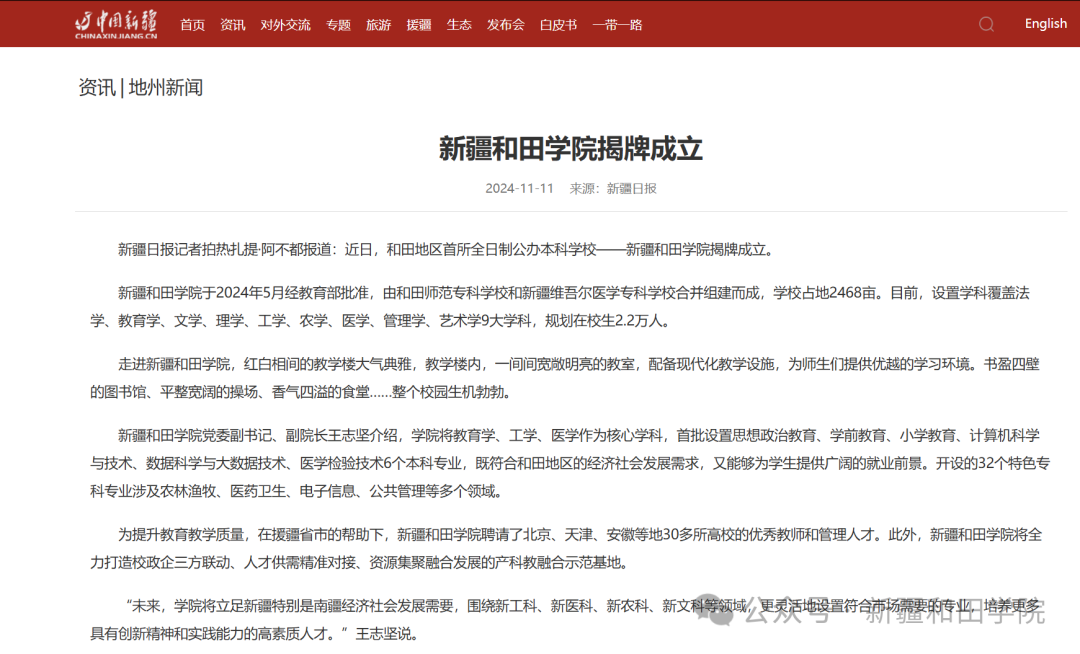Open the 专题 section
Viewport: 1080px width, 654px height.
(x=338, y=24)
